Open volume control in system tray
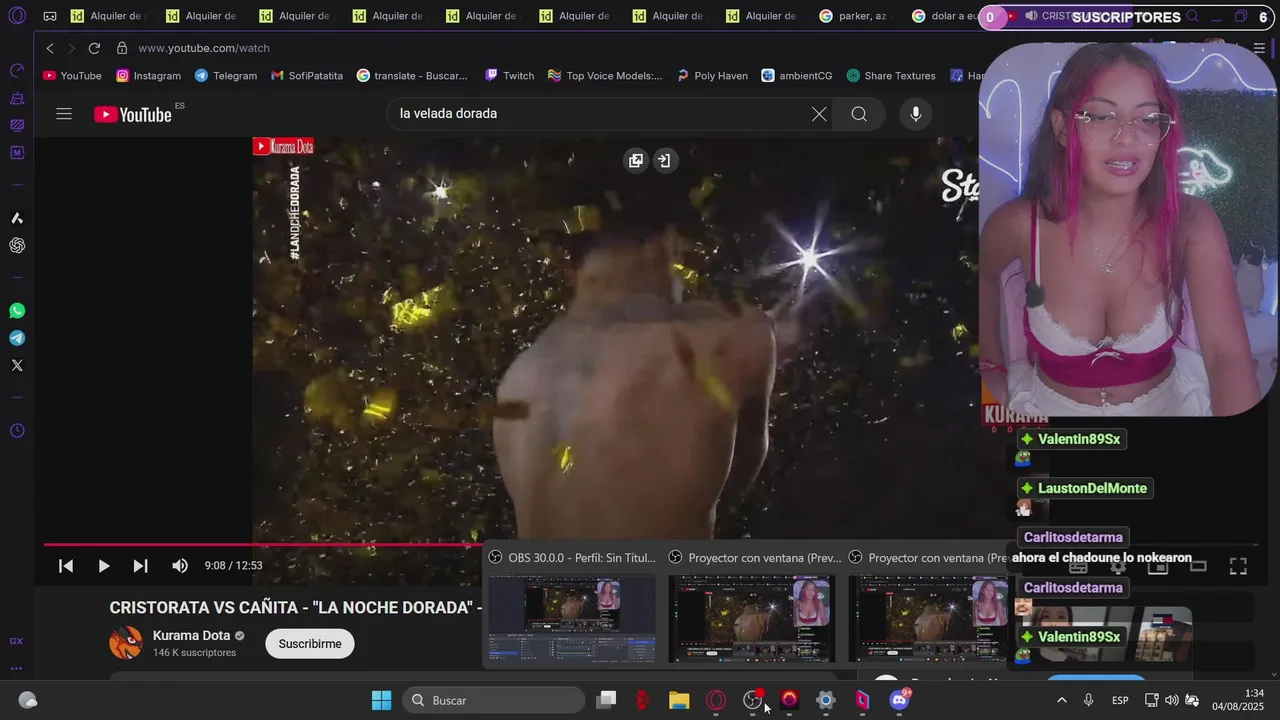This screenshot has height=720, width=1280. tap(1171, 700)
